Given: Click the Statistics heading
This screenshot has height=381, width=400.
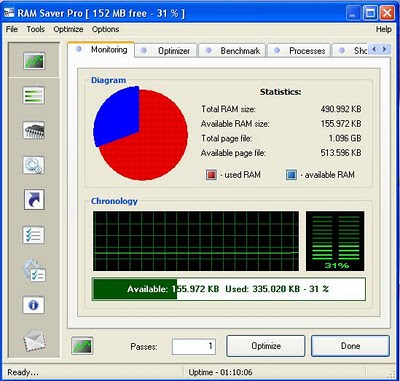Looking at the screenshot, I should (281, 92).
